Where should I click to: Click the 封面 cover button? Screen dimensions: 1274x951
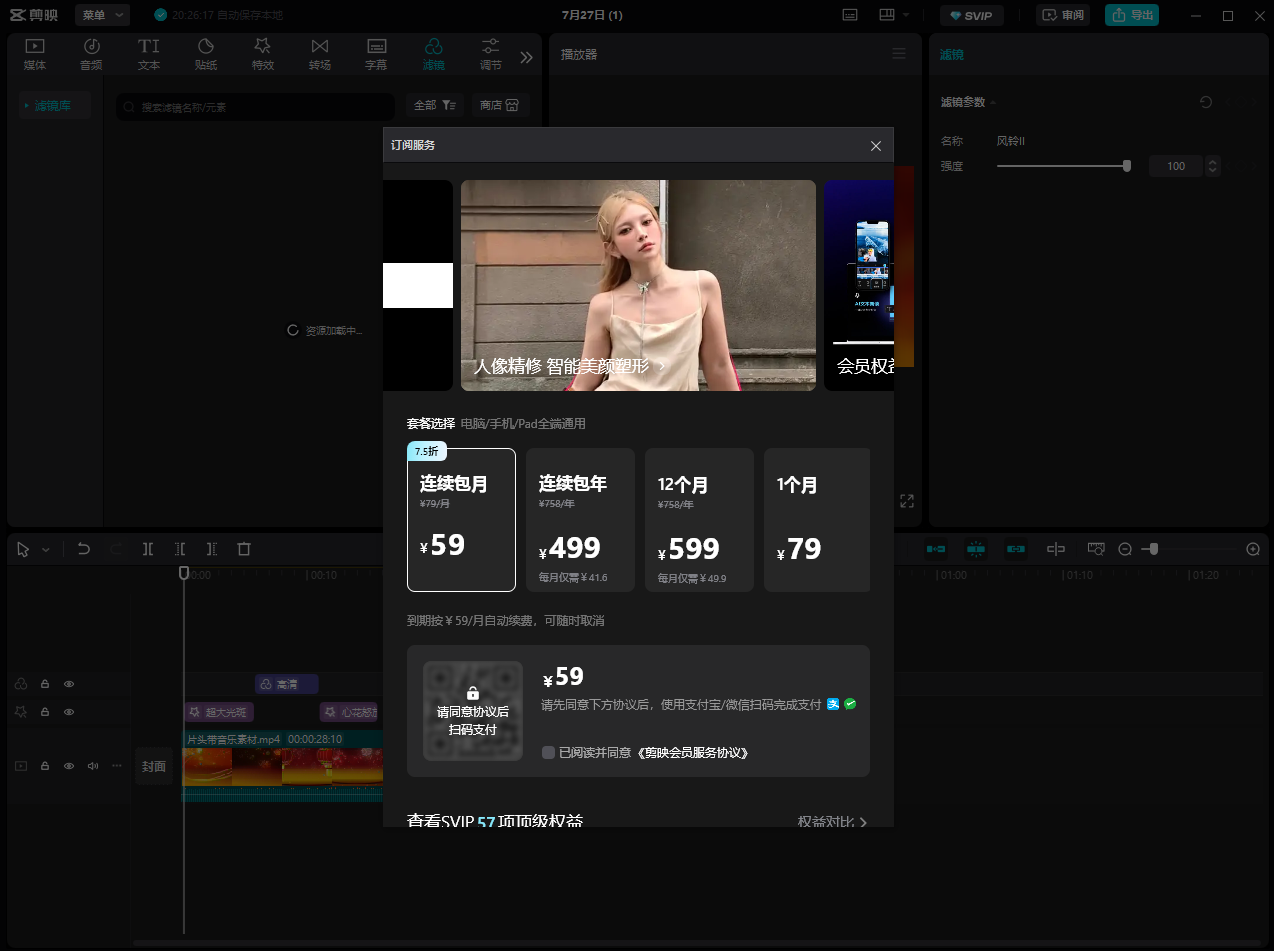pos(154,766)
